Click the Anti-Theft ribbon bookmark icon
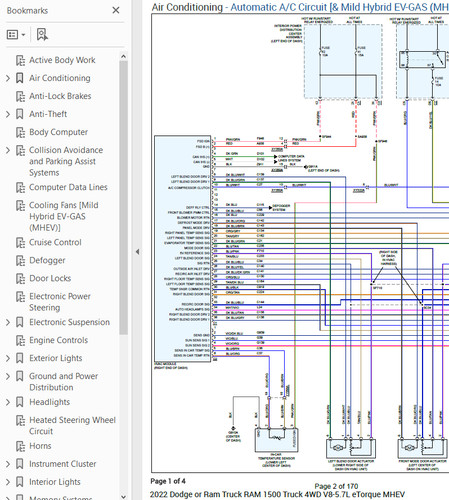 [x=20, y=114]
